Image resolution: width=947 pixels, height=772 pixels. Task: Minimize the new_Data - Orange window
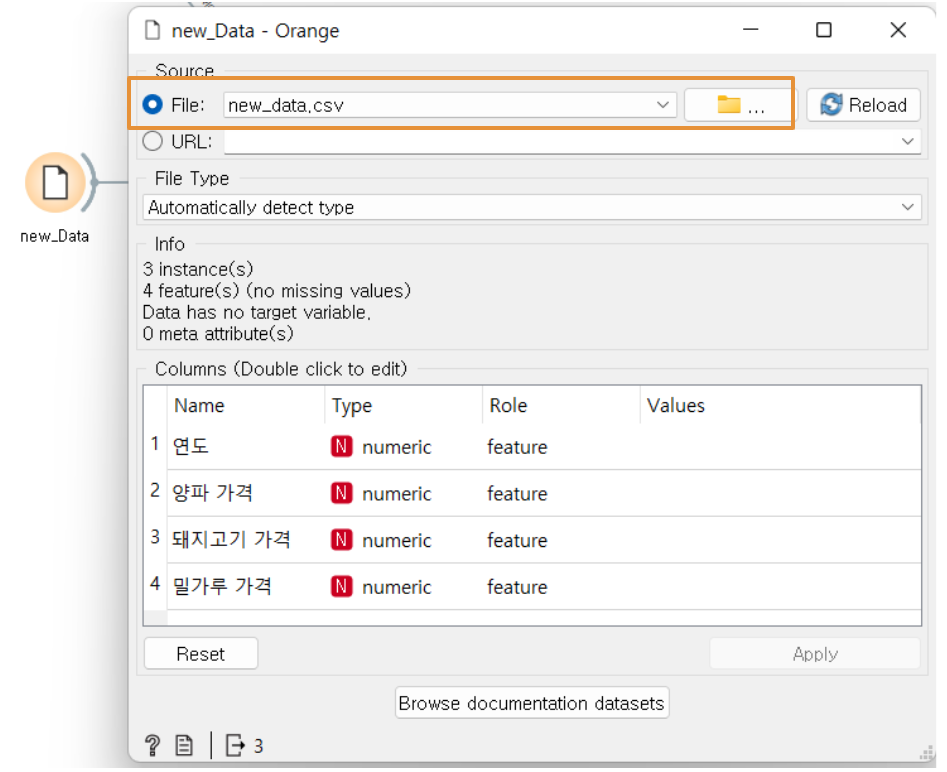(x=751, y=30)
